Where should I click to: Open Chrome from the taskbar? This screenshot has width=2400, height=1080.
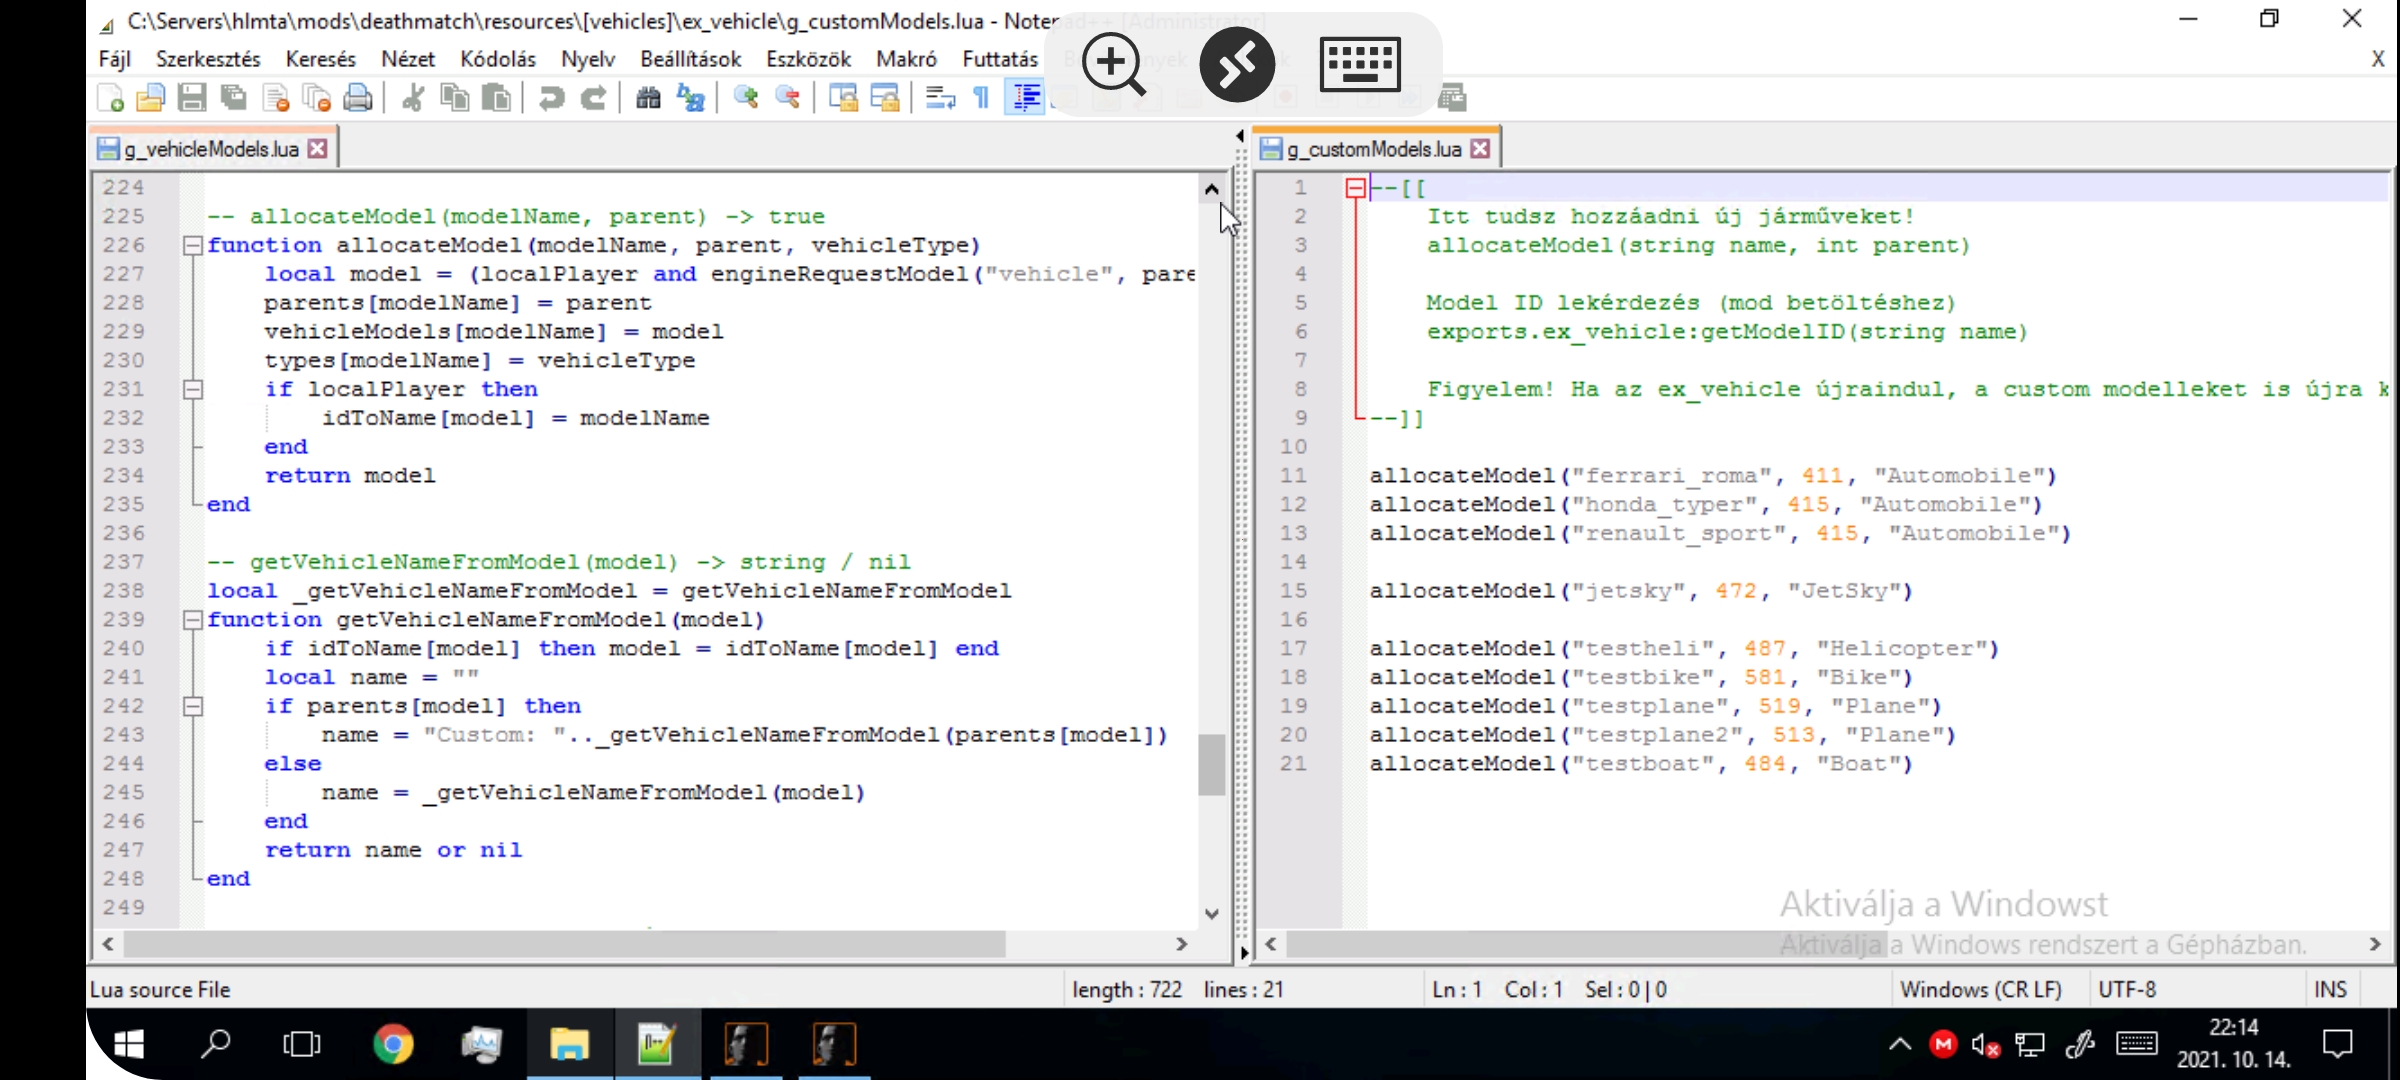coord(393,1045)
